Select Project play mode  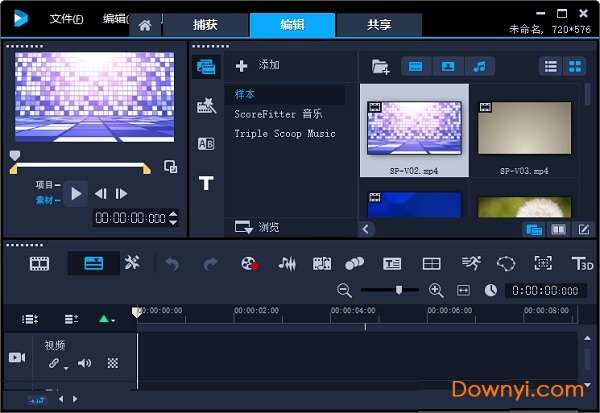click(x=47, y=185)
